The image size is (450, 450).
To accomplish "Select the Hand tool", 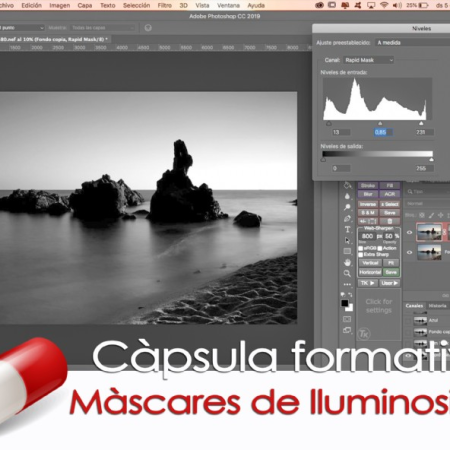I will (347, 262).
